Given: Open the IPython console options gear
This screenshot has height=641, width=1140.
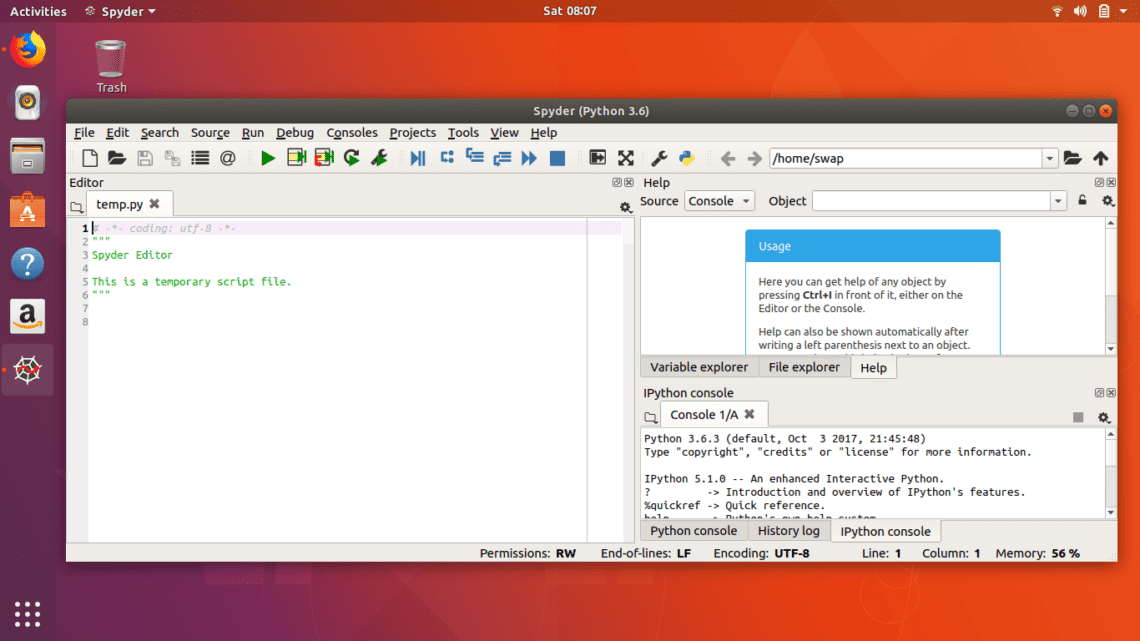Looking at the screenshot, I should point(1105,418).
